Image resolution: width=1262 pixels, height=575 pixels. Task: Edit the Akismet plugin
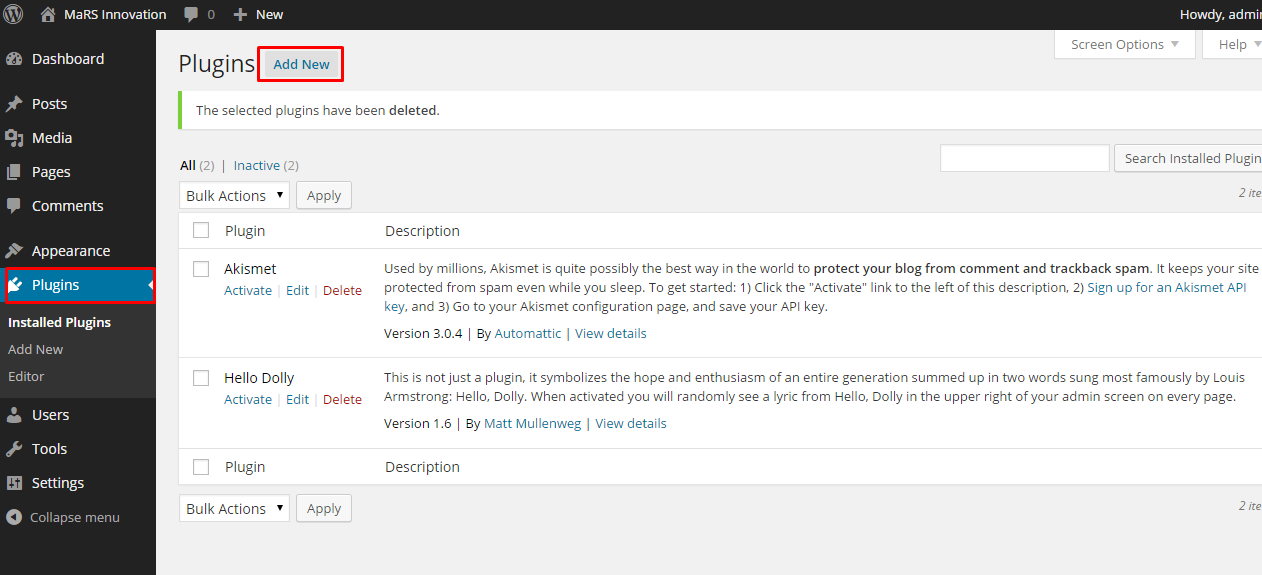pyautogui.click(x=297, y=290)
